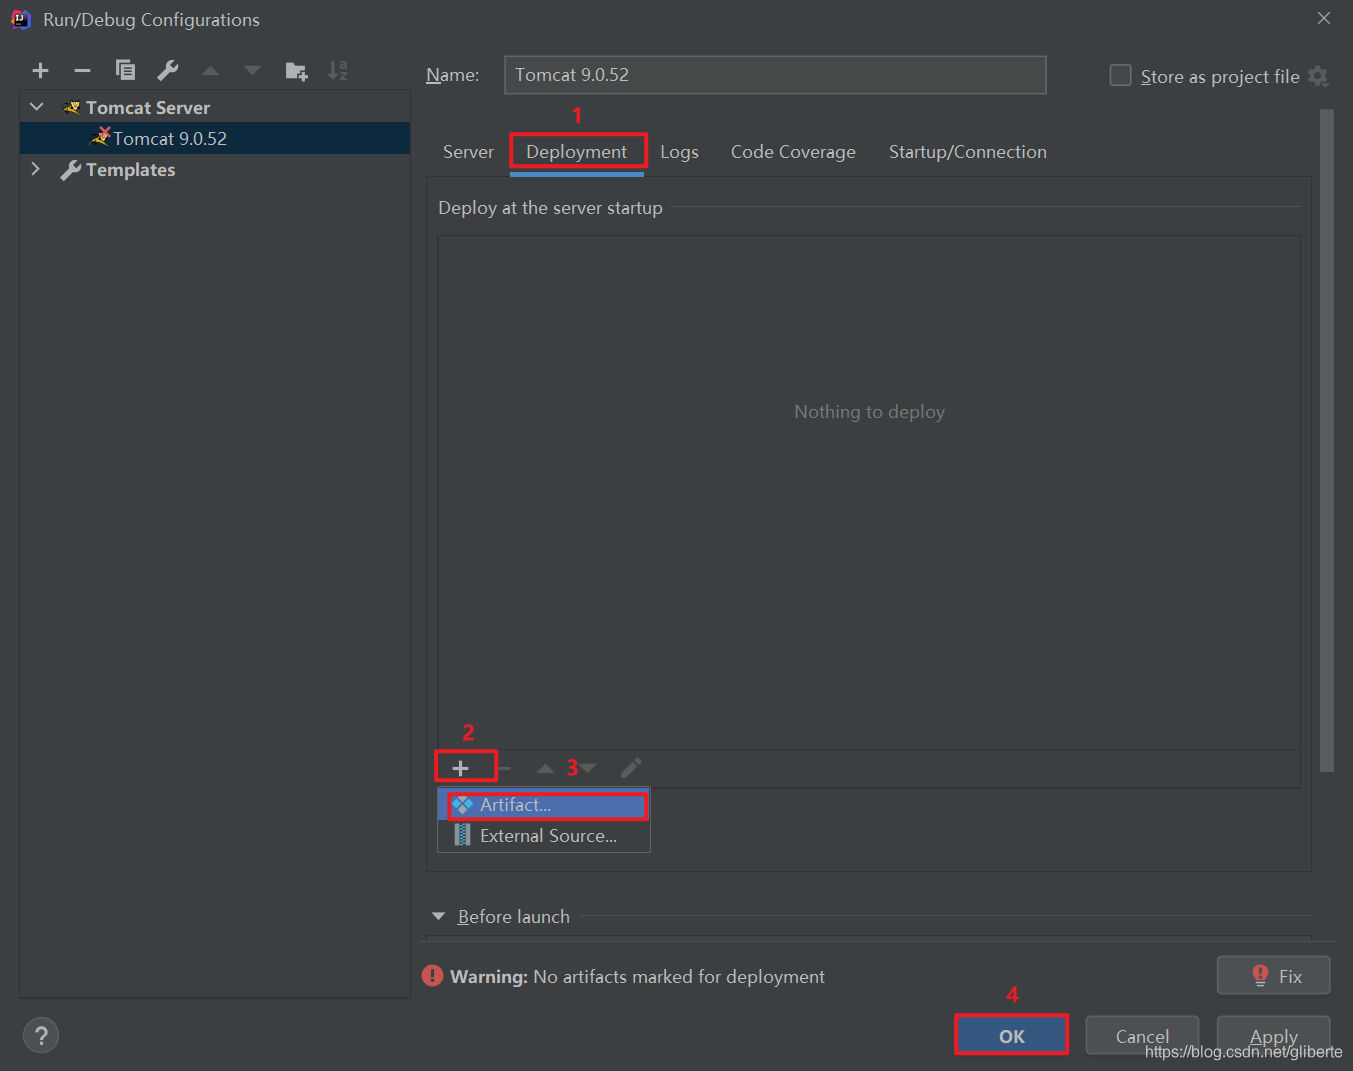This screenshot has height=1071, width=1353.
Task: Click the Apply button
Action: tap(1273, 1036)
